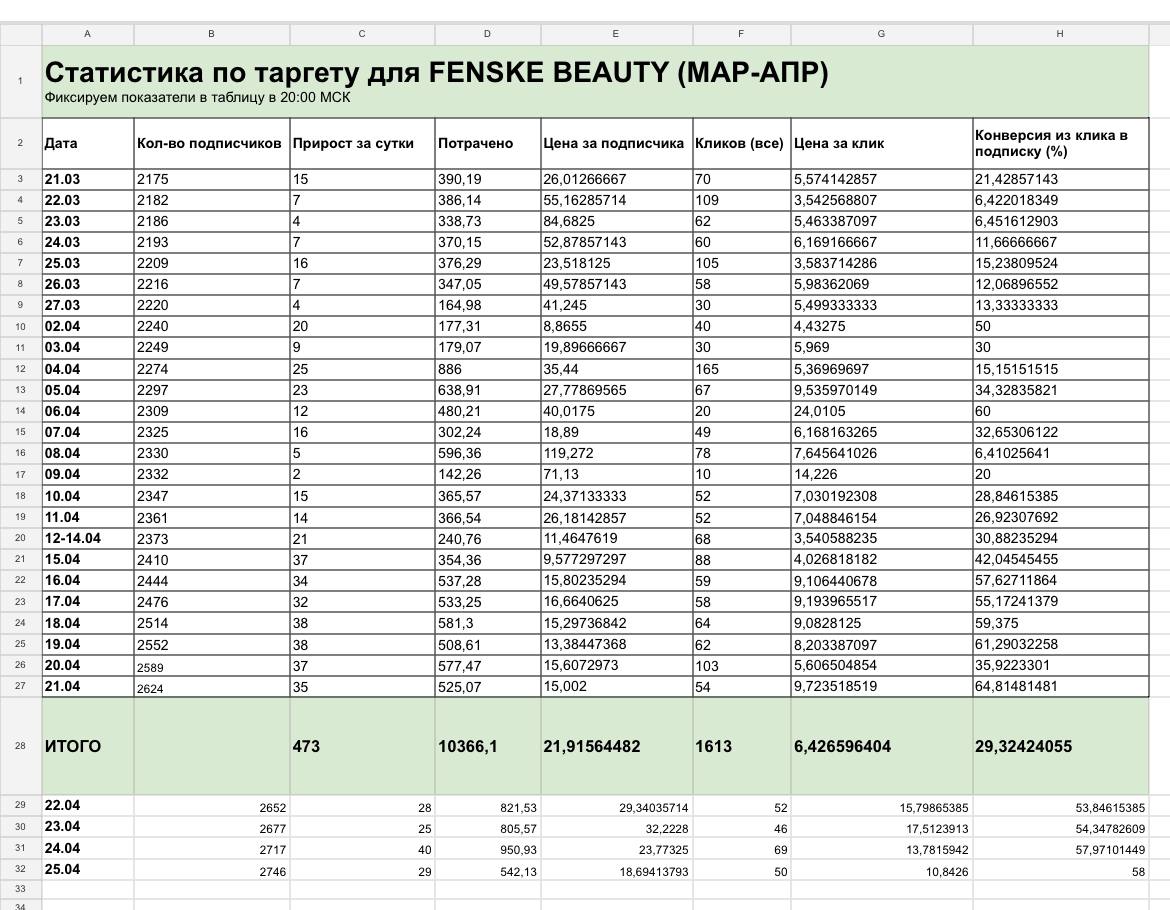The width and height of the screenshot is (1170, 910).
Task: Select spent cell '596,36'
Action: pyautogui.click(x=488, y=453)
